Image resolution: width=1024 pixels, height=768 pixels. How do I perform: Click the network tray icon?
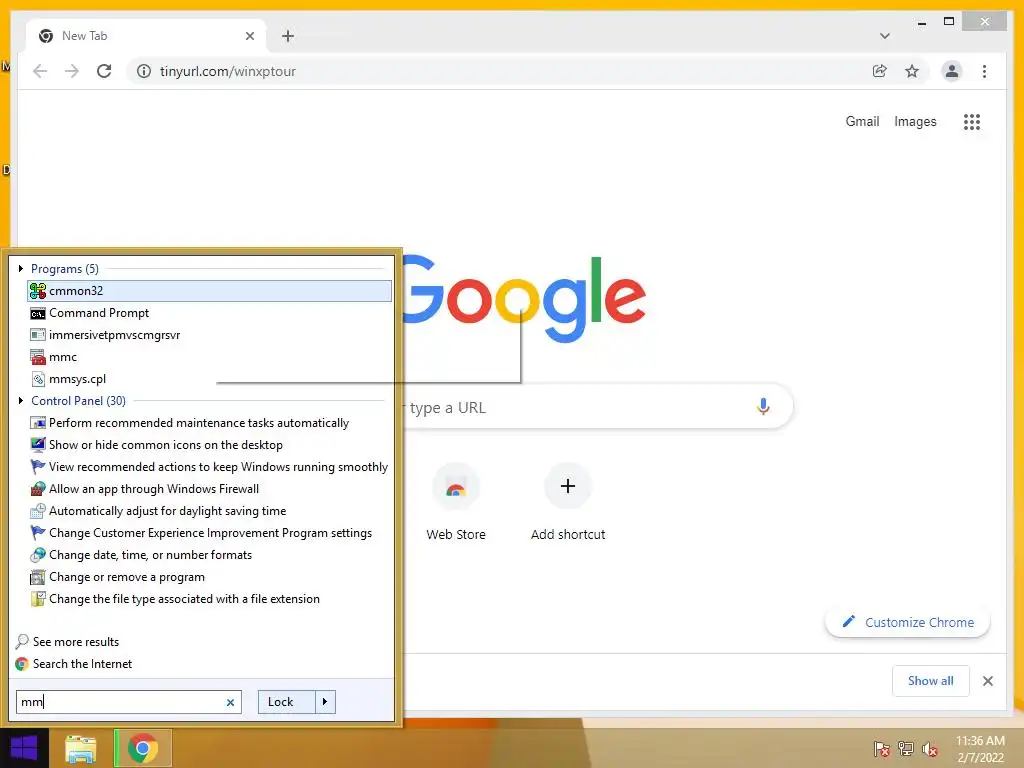pyautogui.click(x=906, y=749)
